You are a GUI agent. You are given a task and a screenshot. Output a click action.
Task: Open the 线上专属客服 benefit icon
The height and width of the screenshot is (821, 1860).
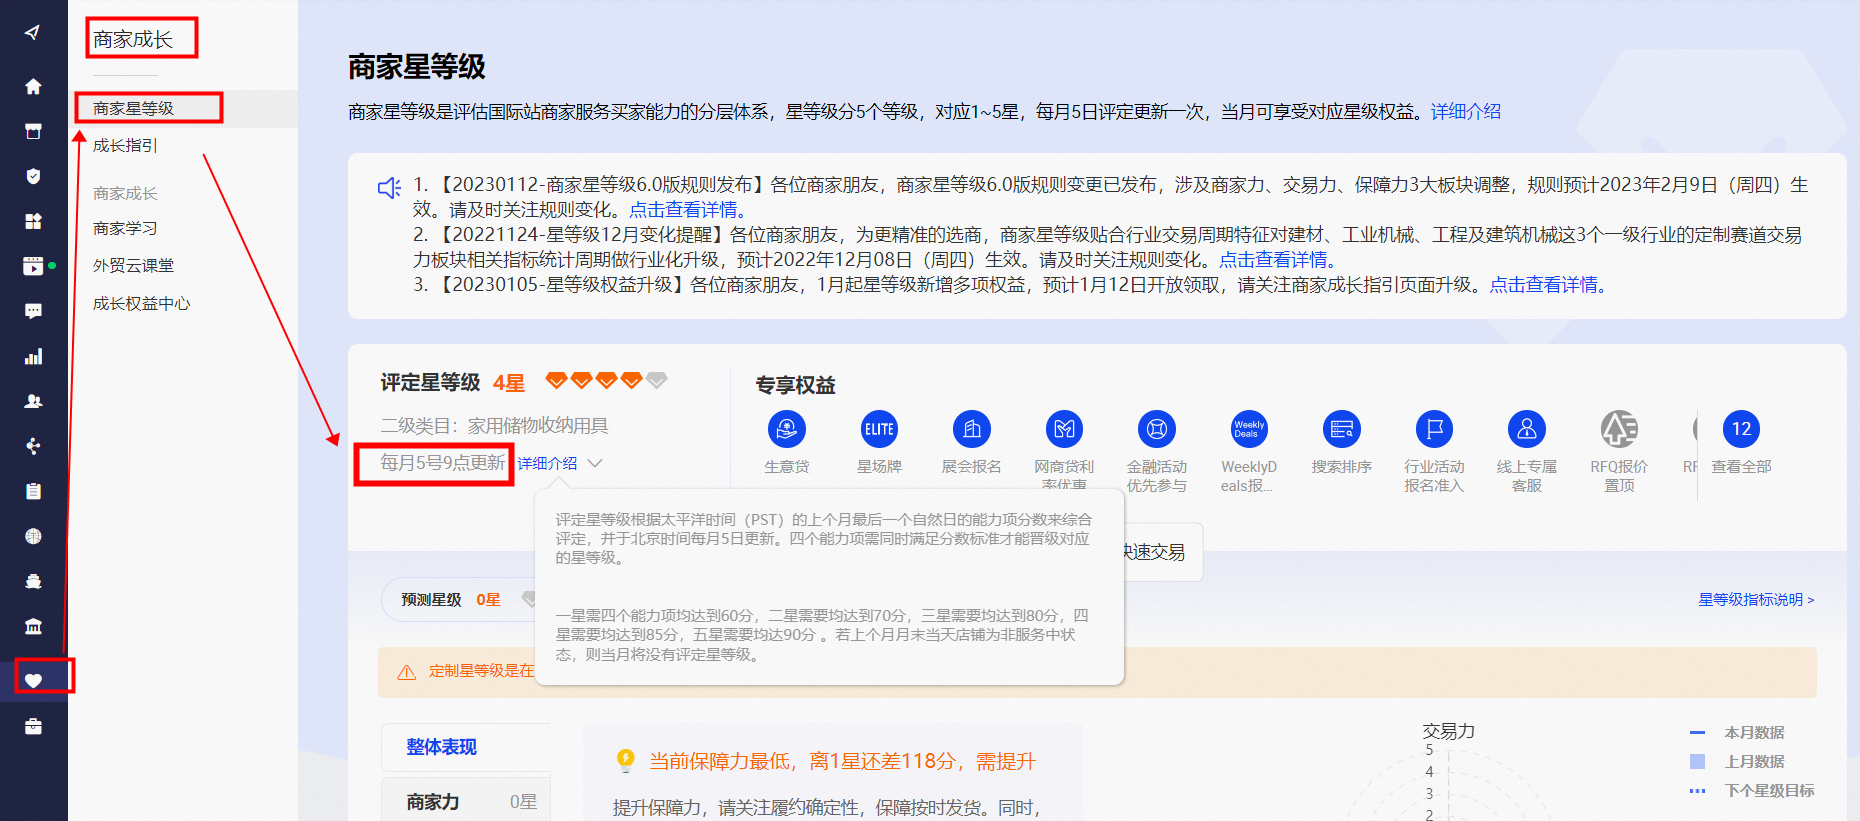1526,430
